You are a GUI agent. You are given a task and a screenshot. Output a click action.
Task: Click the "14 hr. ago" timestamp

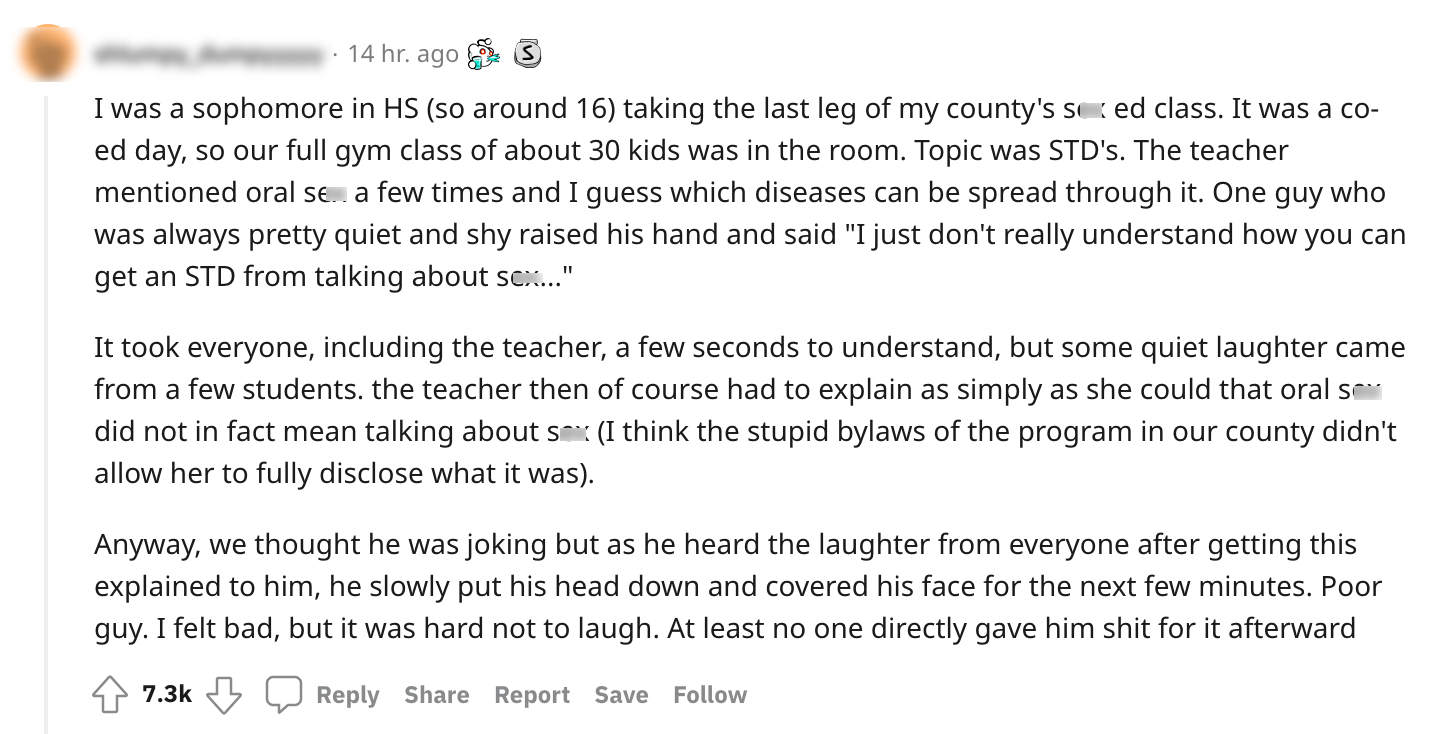pyautogui.click(x=403, y=54)
